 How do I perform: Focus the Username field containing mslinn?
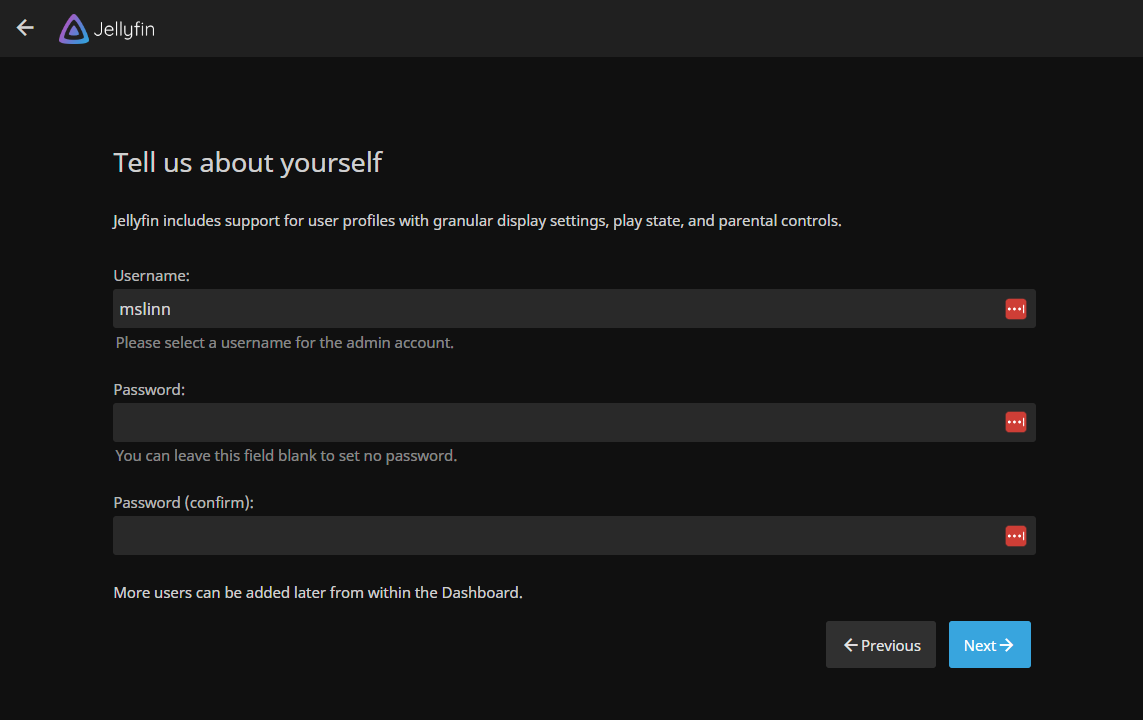coord(550,309)
